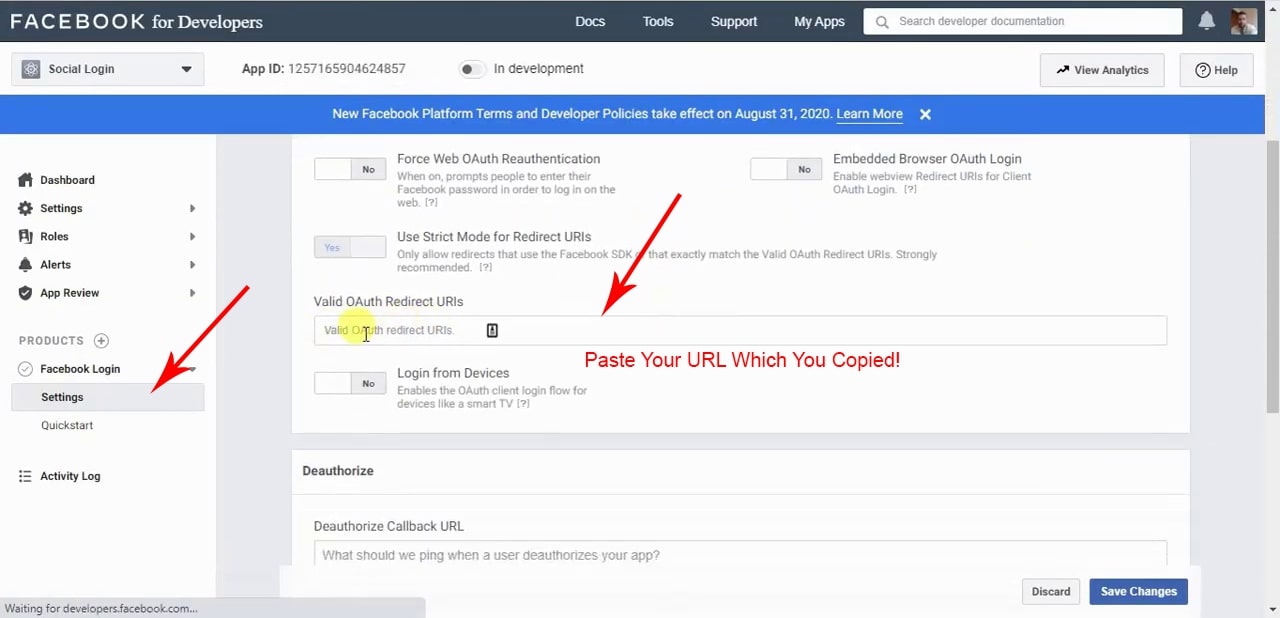The height and width of the screenshot is (618, 1280).
Task: Click the contact icon in redirect URI field
Action: click(492, 330)
